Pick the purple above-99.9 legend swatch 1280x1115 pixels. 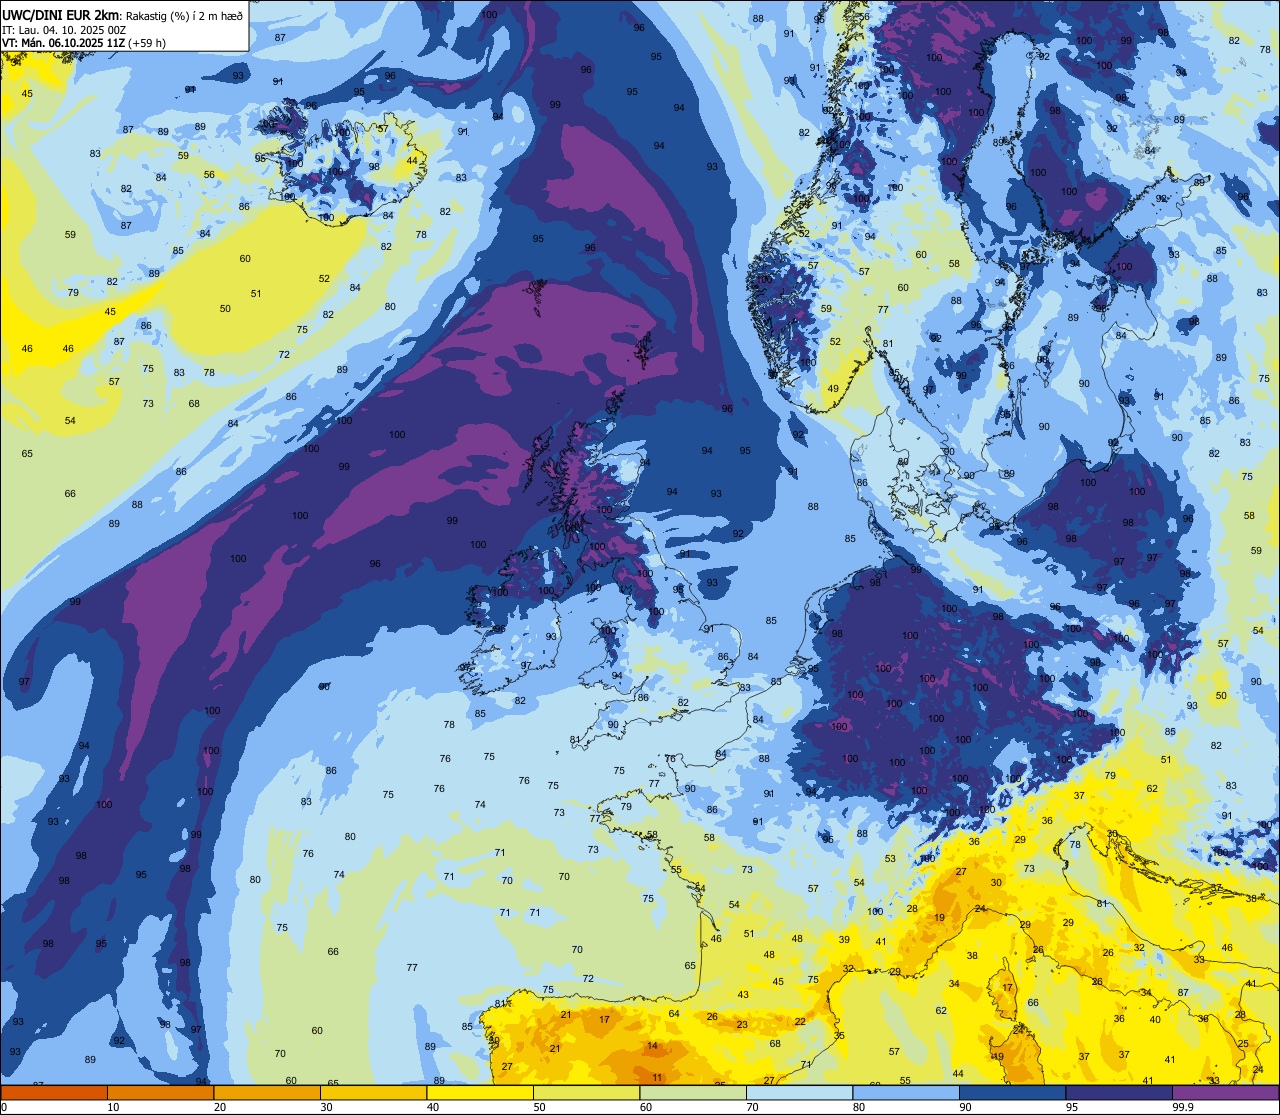coord(1225,1092)
